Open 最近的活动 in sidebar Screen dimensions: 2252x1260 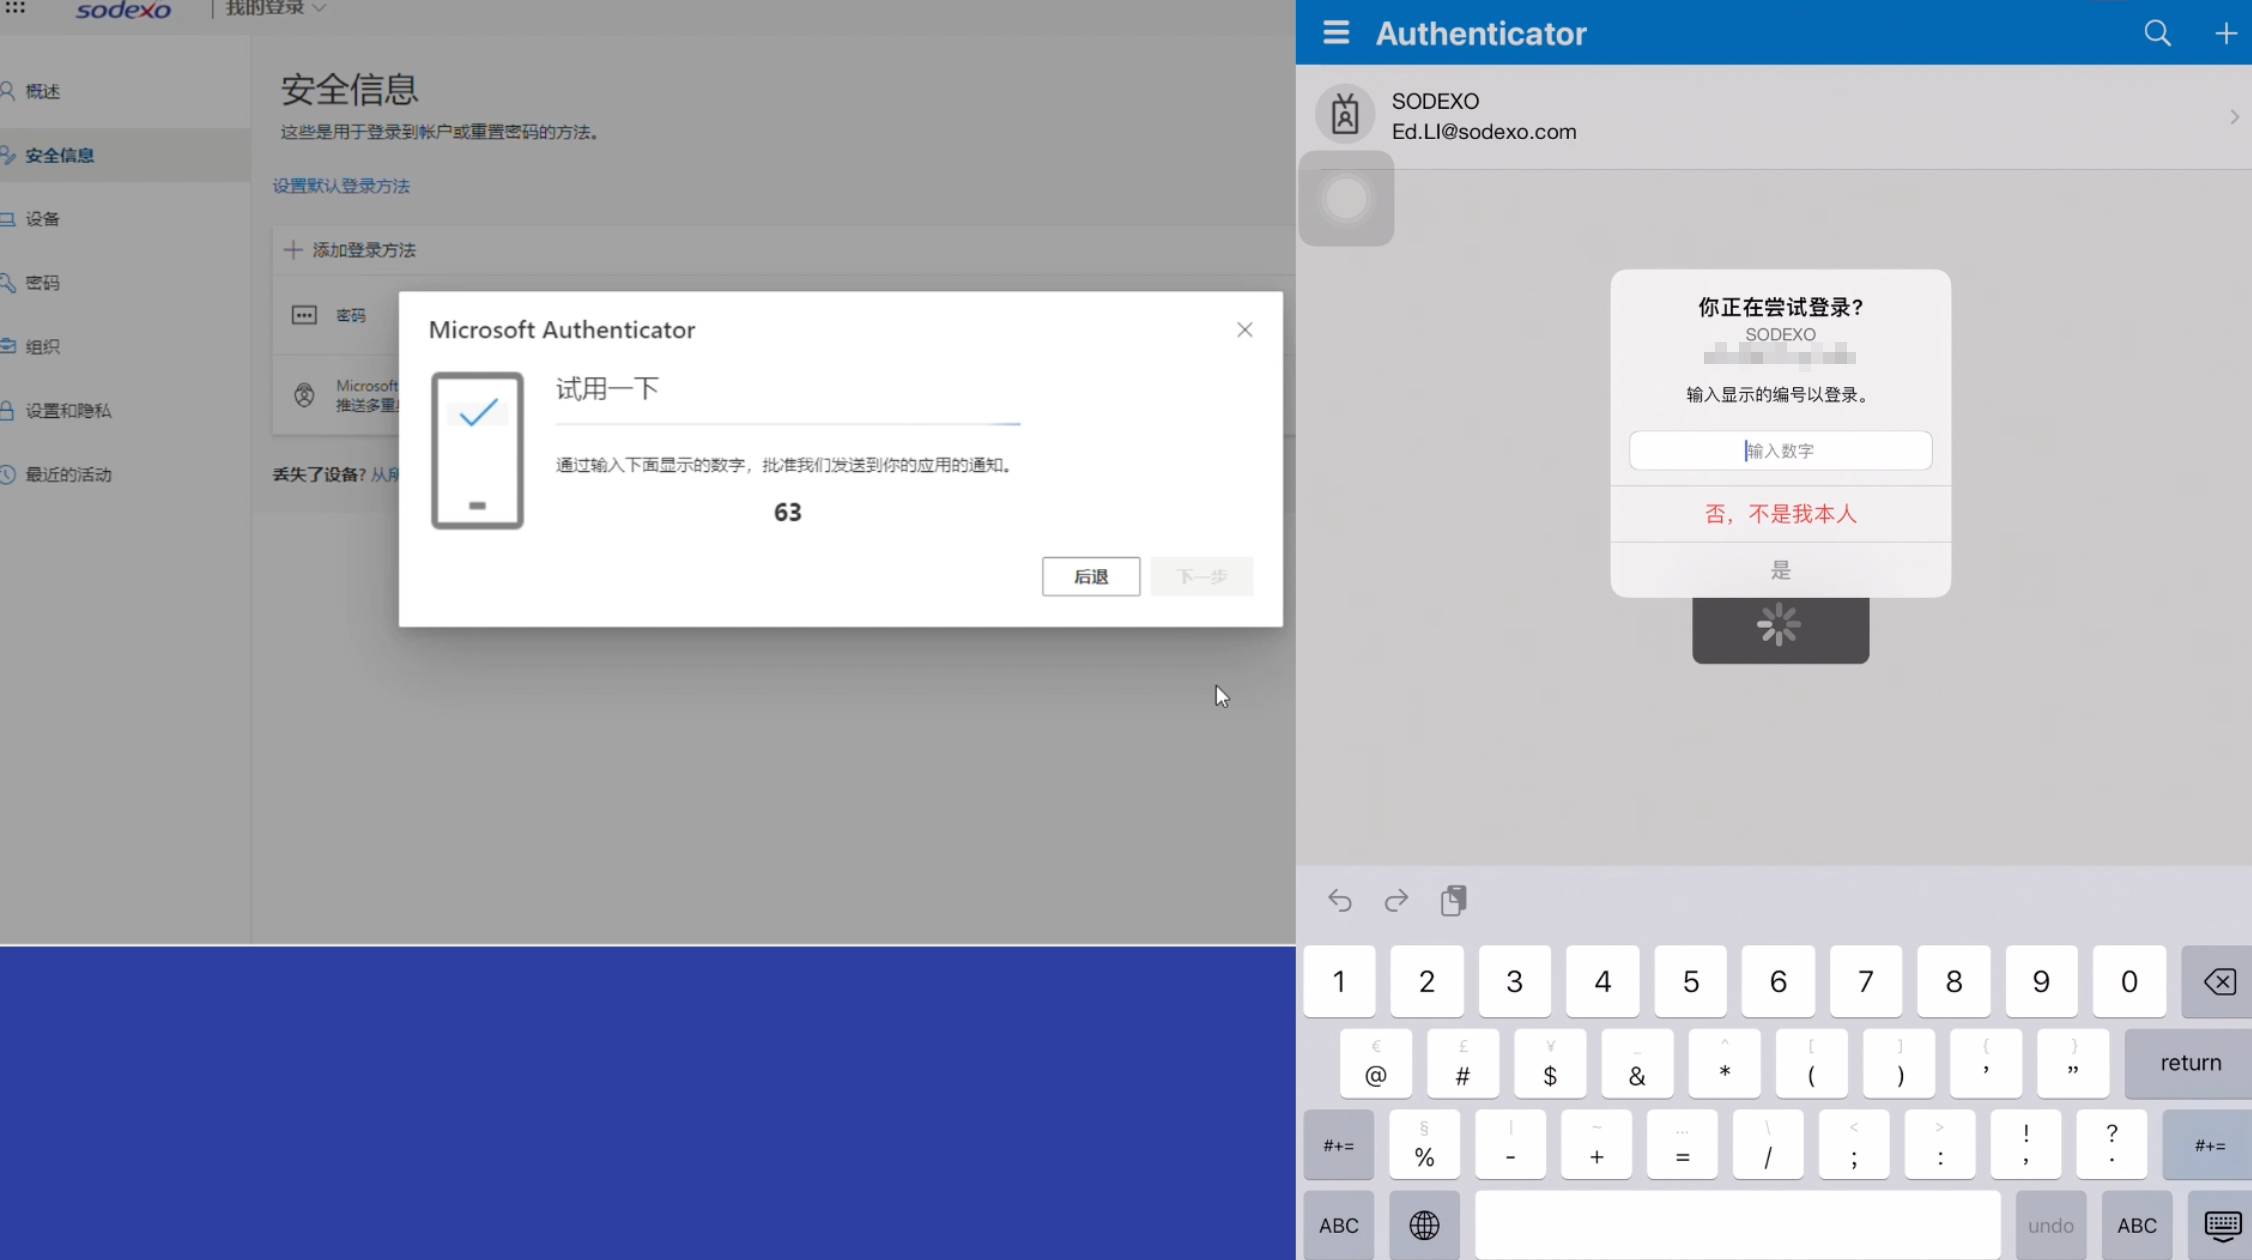(67, 475)
